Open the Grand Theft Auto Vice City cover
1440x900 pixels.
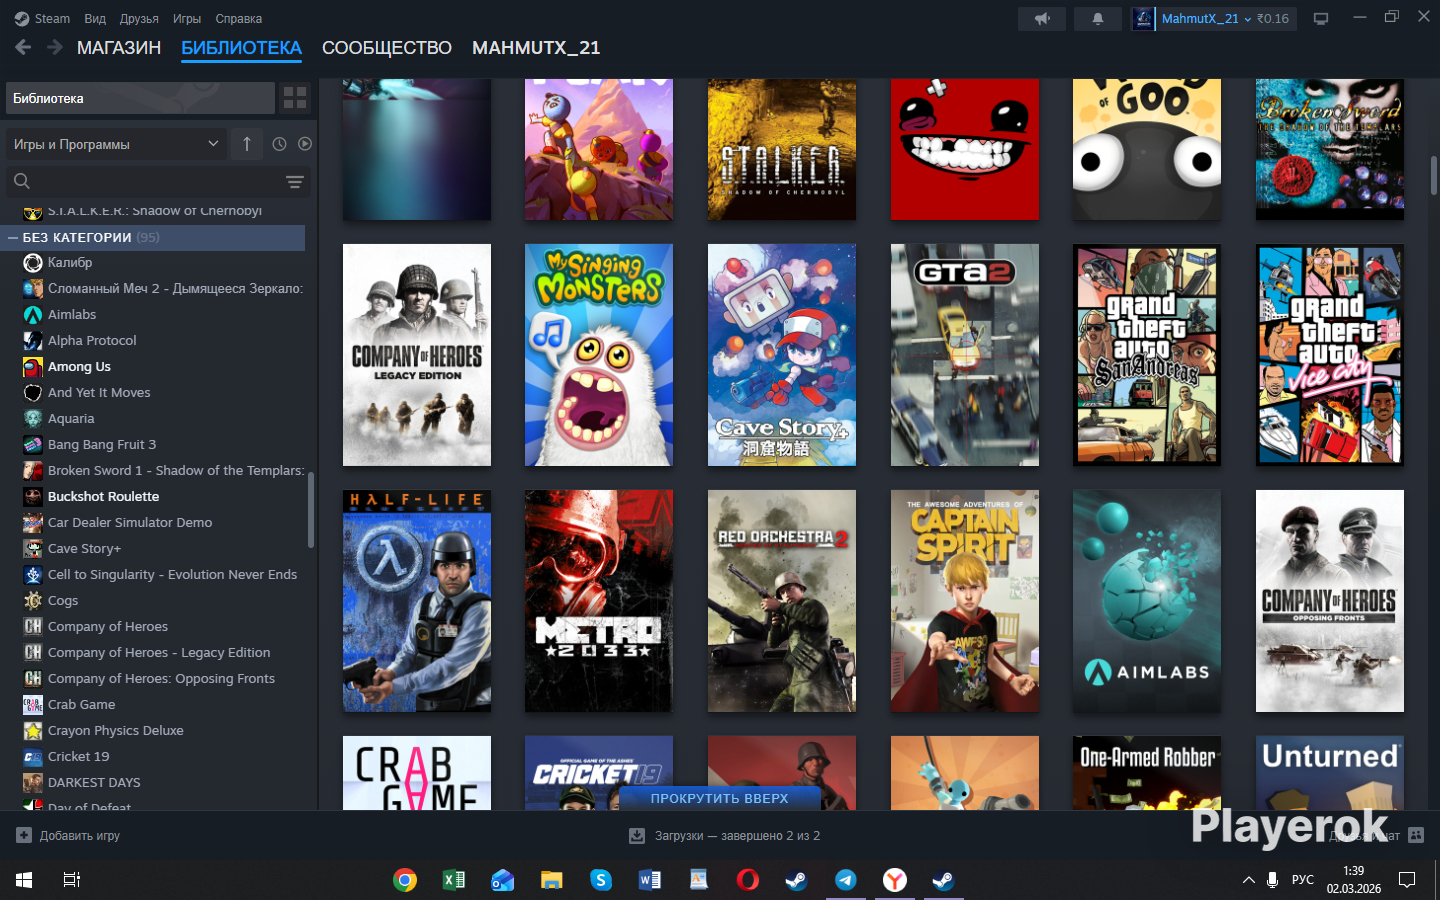1330,355
